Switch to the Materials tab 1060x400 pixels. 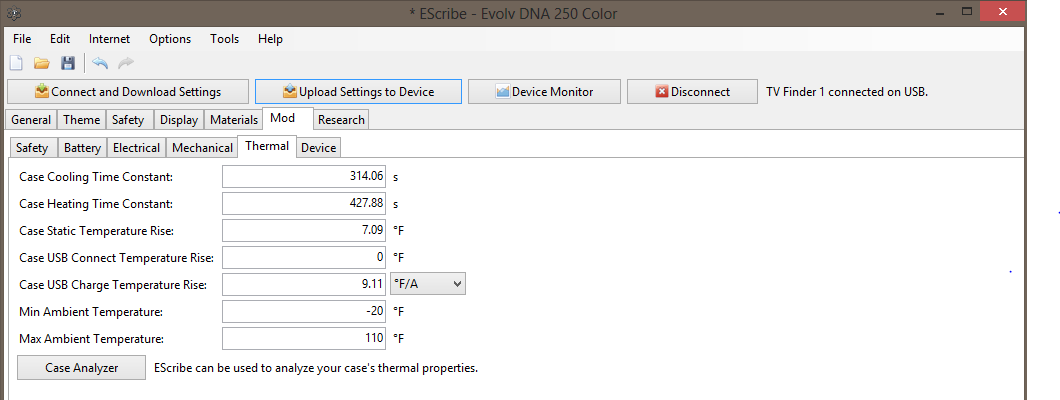(x=234, y=120)
